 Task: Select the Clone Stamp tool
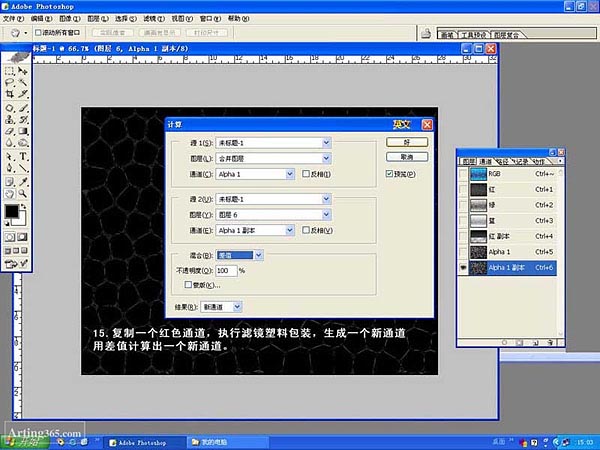pos(10,120)
